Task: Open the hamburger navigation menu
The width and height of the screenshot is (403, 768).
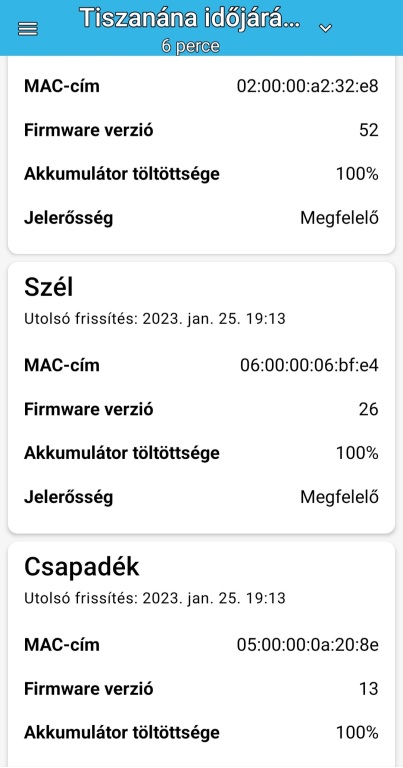Action: pyautogui.click(x=27, y=29)
